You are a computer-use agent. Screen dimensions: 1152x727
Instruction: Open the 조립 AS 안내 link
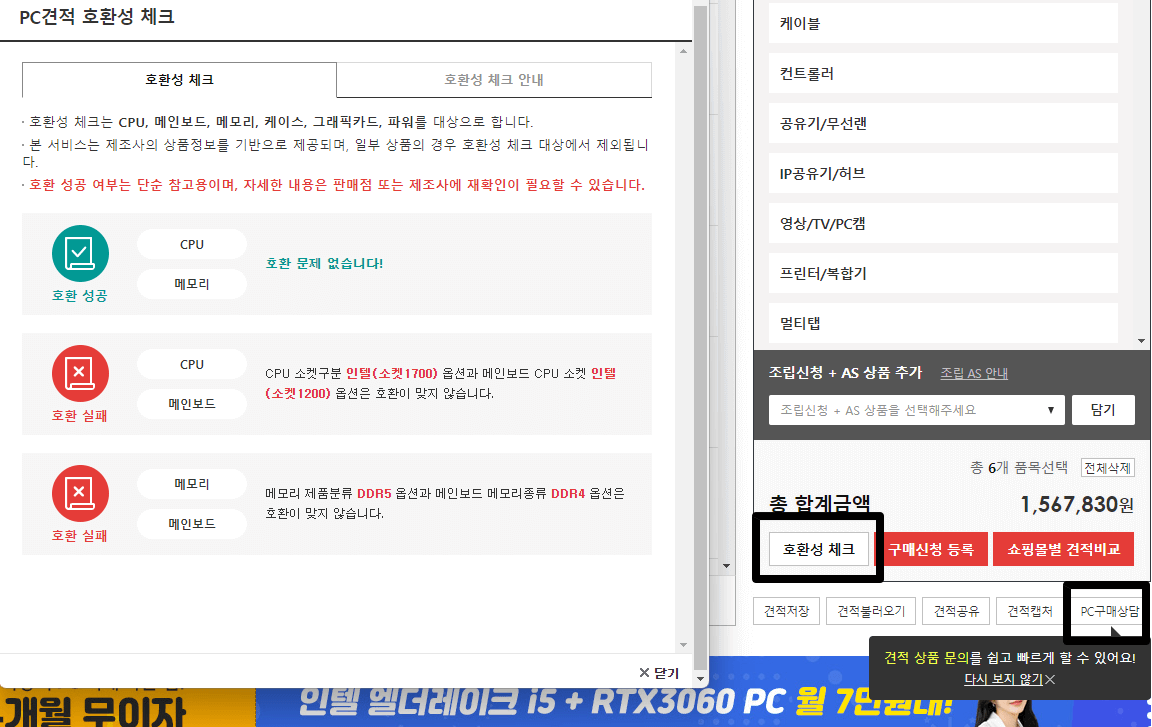click(974, 373)
